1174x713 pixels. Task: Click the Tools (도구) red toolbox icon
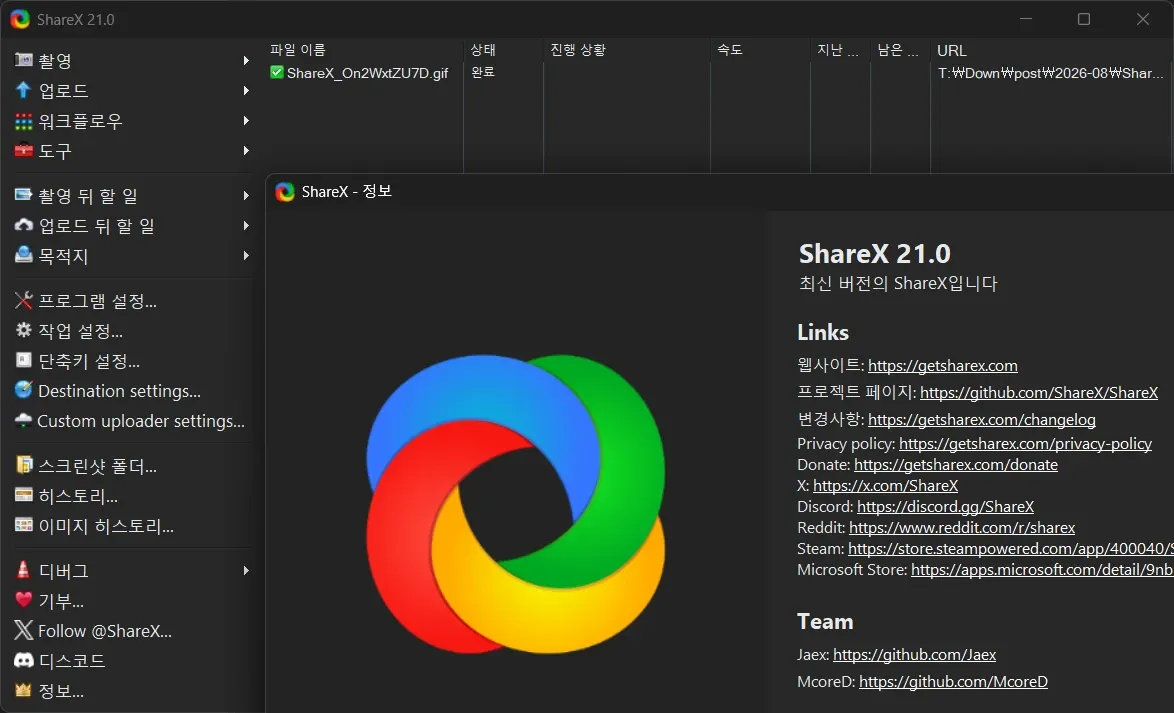[x=24, y=151]
